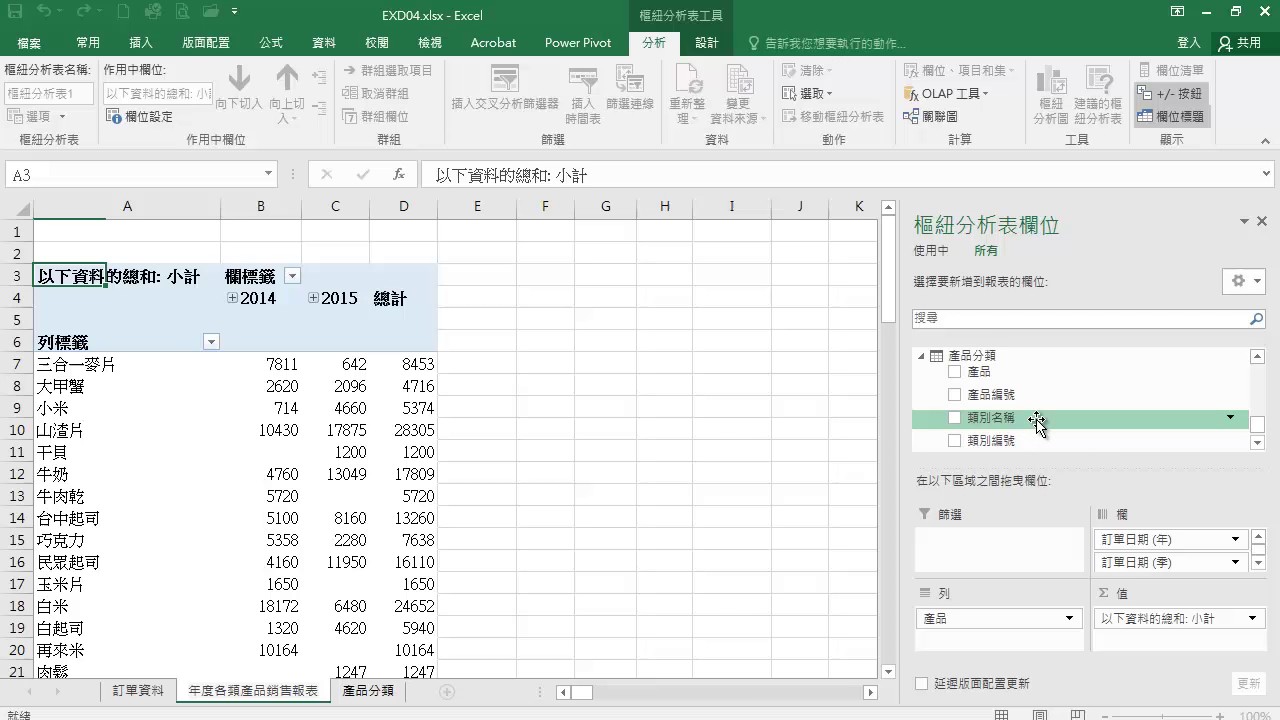1280x720 pixels.
Task: Open 訂單日期 (季) field dropdown
Action: pos(1235,562)
